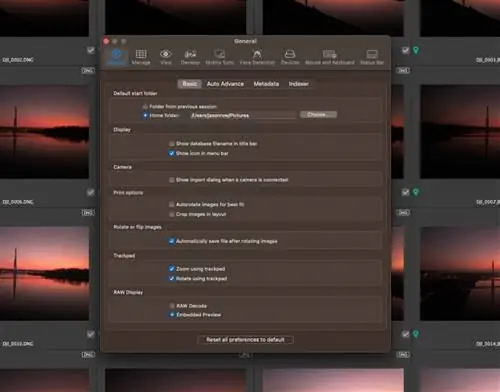
Task: Uncheck Automatically save file after rotating images
Action: [172, 241]
